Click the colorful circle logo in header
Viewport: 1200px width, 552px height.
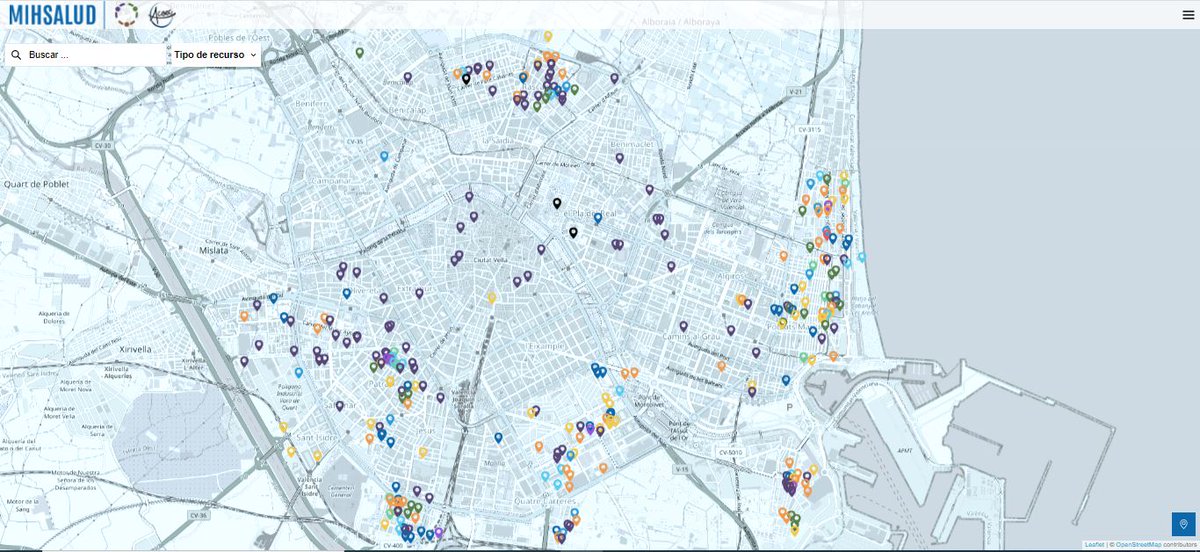[128, 14]
